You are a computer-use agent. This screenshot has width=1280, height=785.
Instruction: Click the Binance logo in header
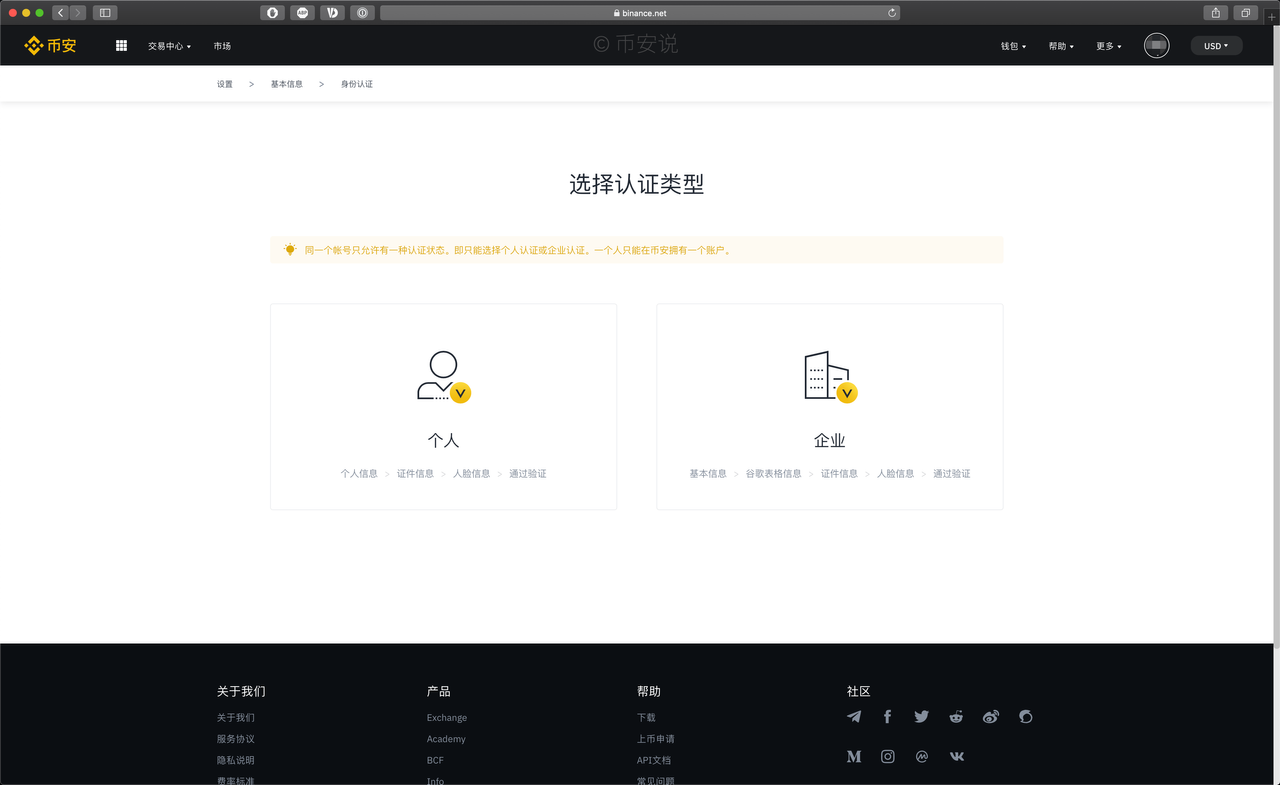tap(50, 46)
